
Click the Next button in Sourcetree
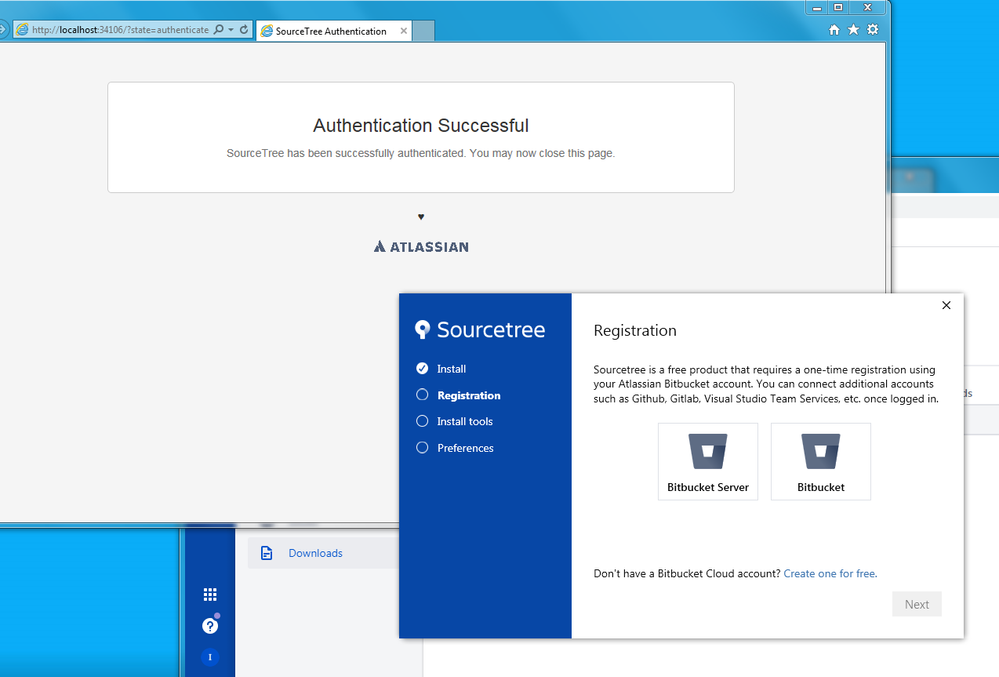point(917,604)
